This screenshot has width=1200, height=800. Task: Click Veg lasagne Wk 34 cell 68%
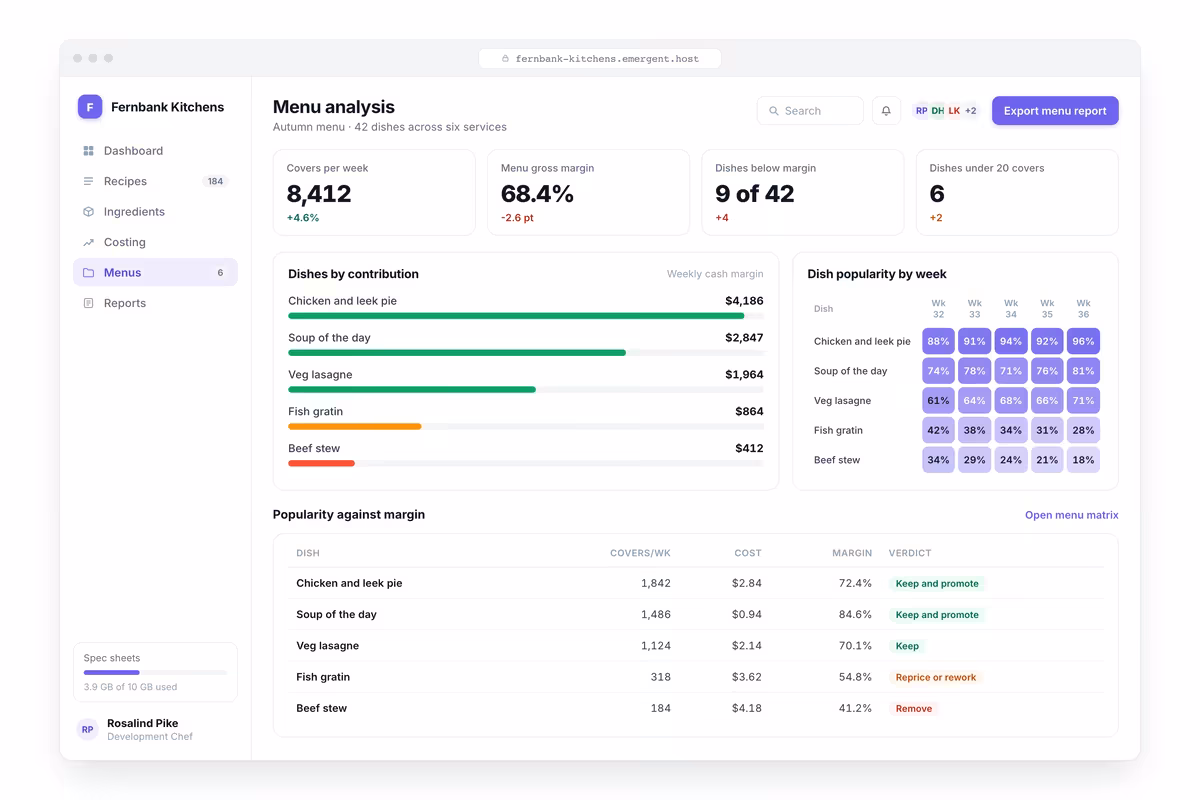(x=1011, y=401)
